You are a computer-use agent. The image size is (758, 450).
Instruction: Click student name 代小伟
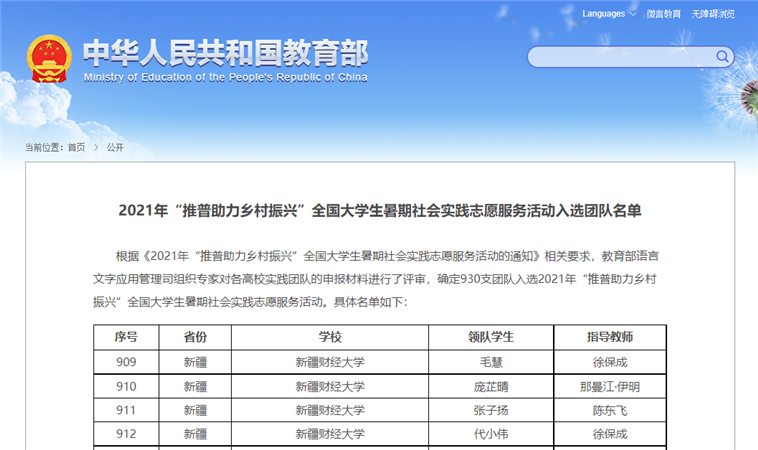point(491,434)
